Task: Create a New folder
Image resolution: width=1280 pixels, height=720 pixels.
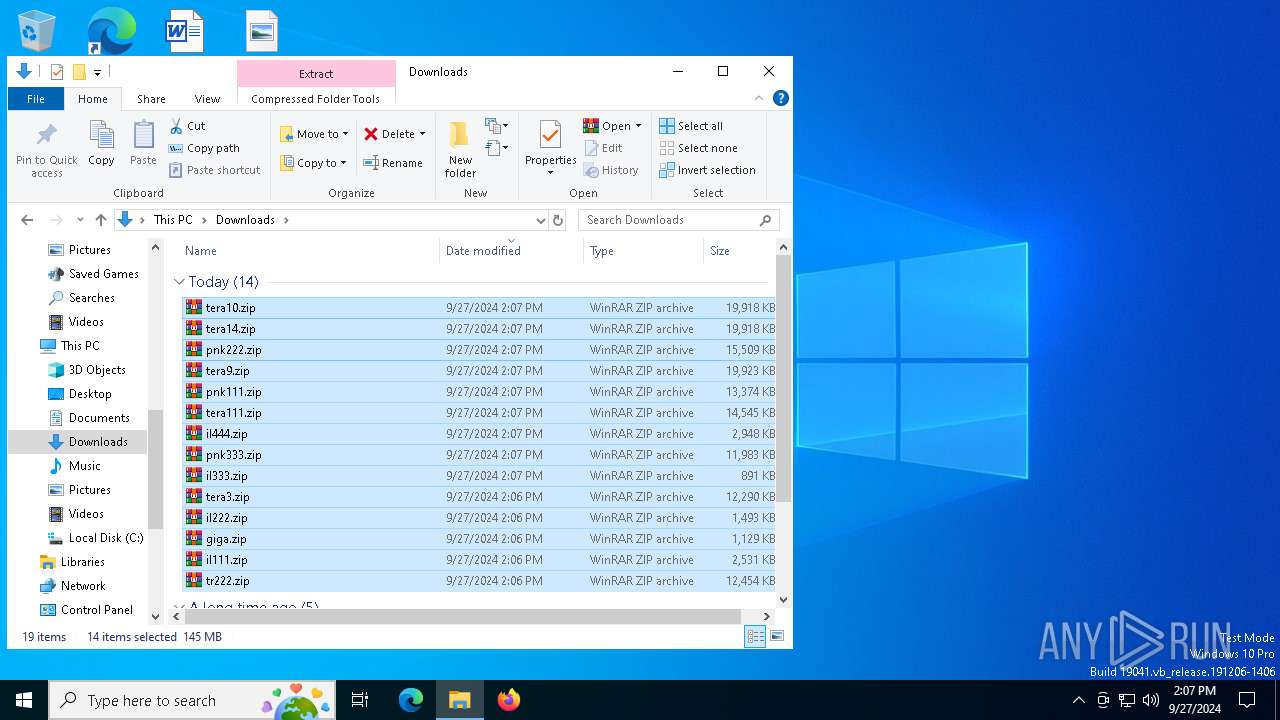Action: (x=460, y=150)
